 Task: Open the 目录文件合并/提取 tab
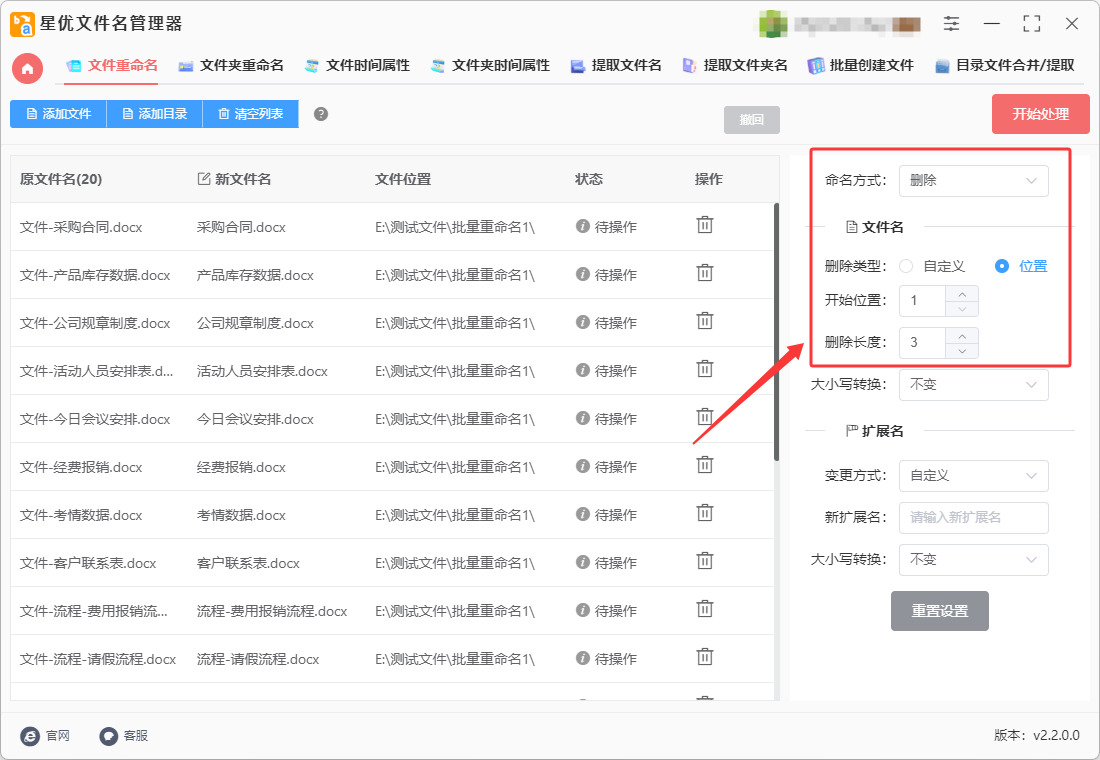point(1005,66)
